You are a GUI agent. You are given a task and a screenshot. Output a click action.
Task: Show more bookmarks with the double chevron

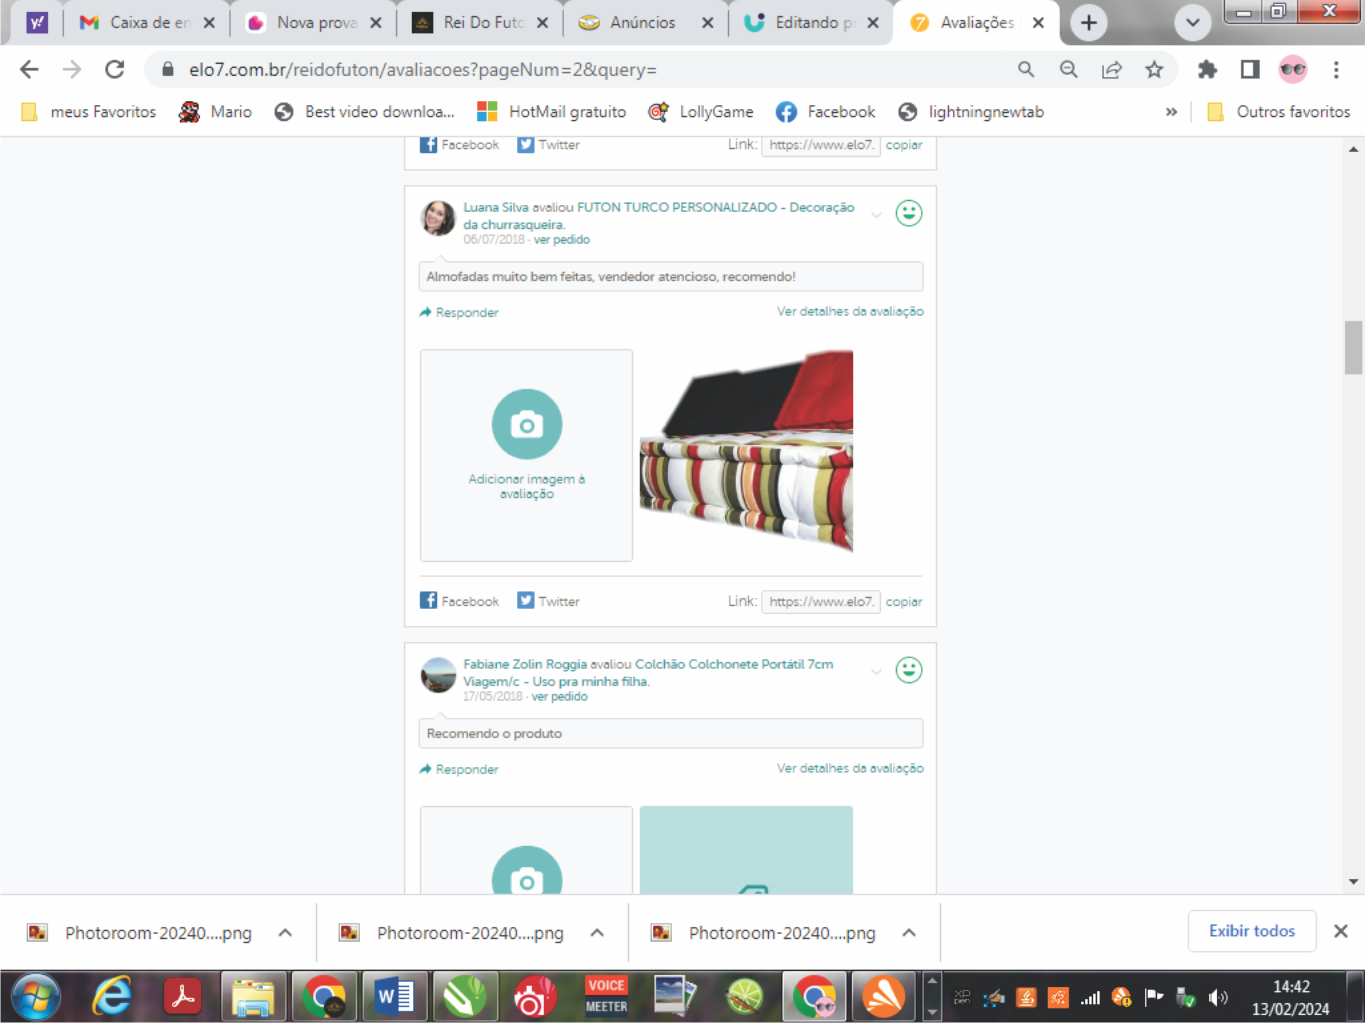coord(1171,112)
